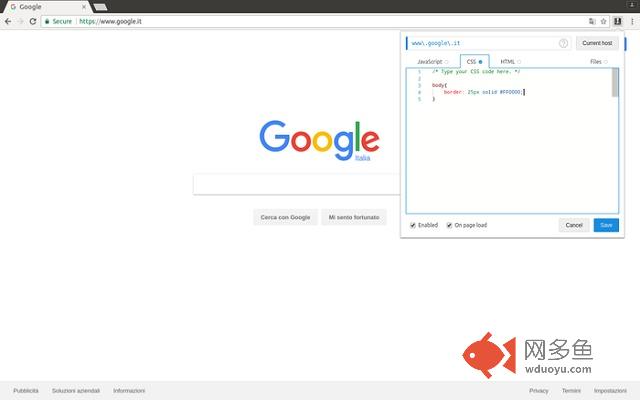
Task: Click the browser forward arrow
Action: point(20,21)
